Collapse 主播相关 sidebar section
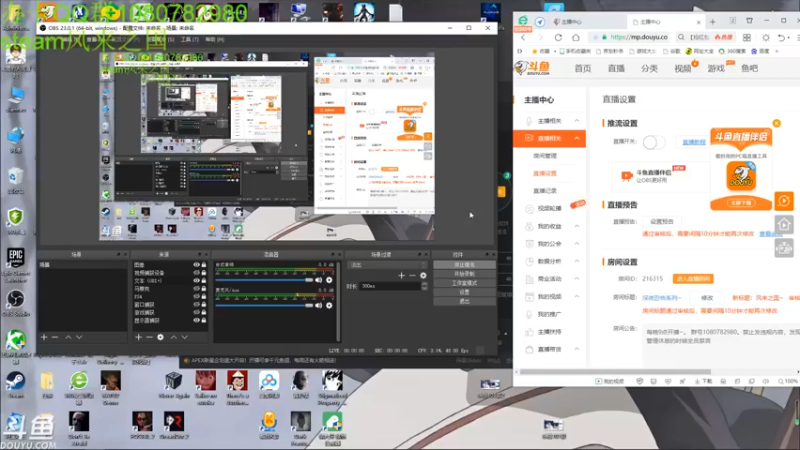 click(x=577, y=121)
